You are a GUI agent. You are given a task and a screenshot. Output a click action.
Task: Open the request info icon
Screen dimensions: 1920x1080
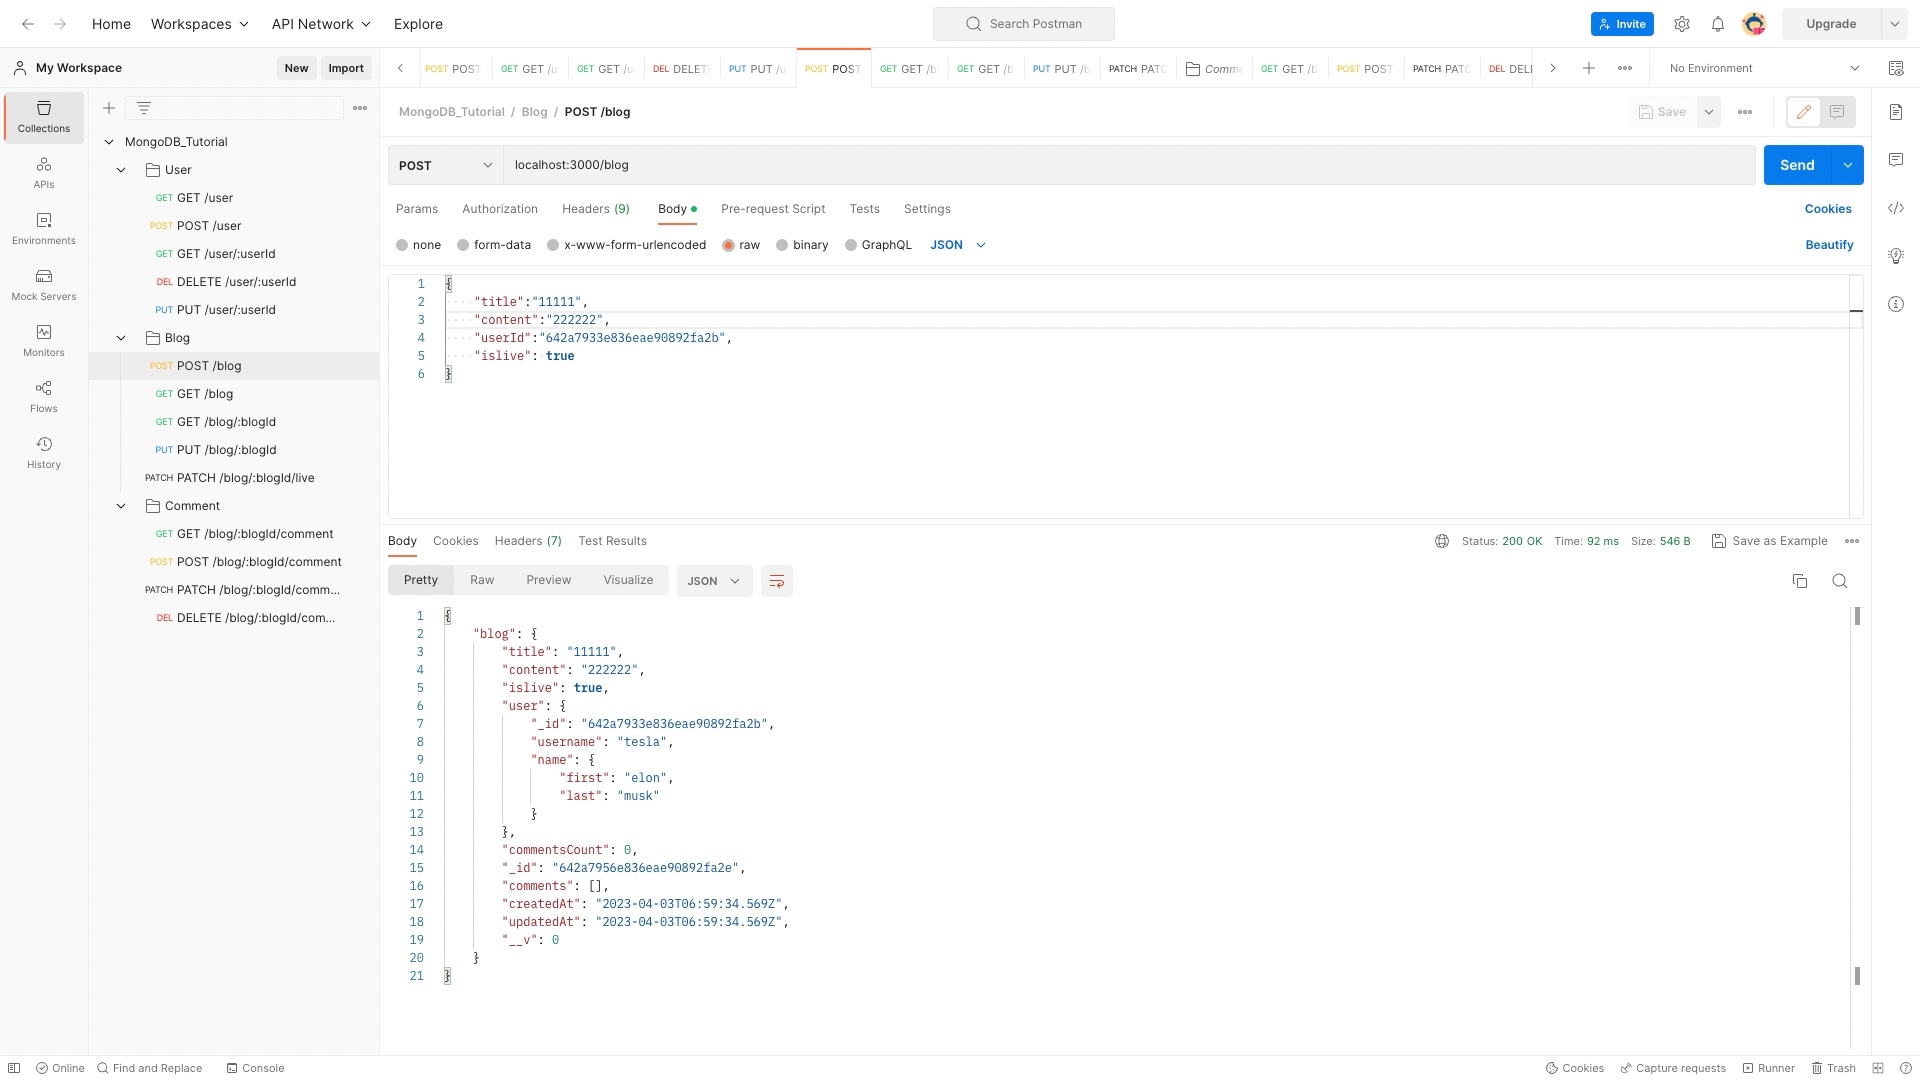[x=1896, y=304]
